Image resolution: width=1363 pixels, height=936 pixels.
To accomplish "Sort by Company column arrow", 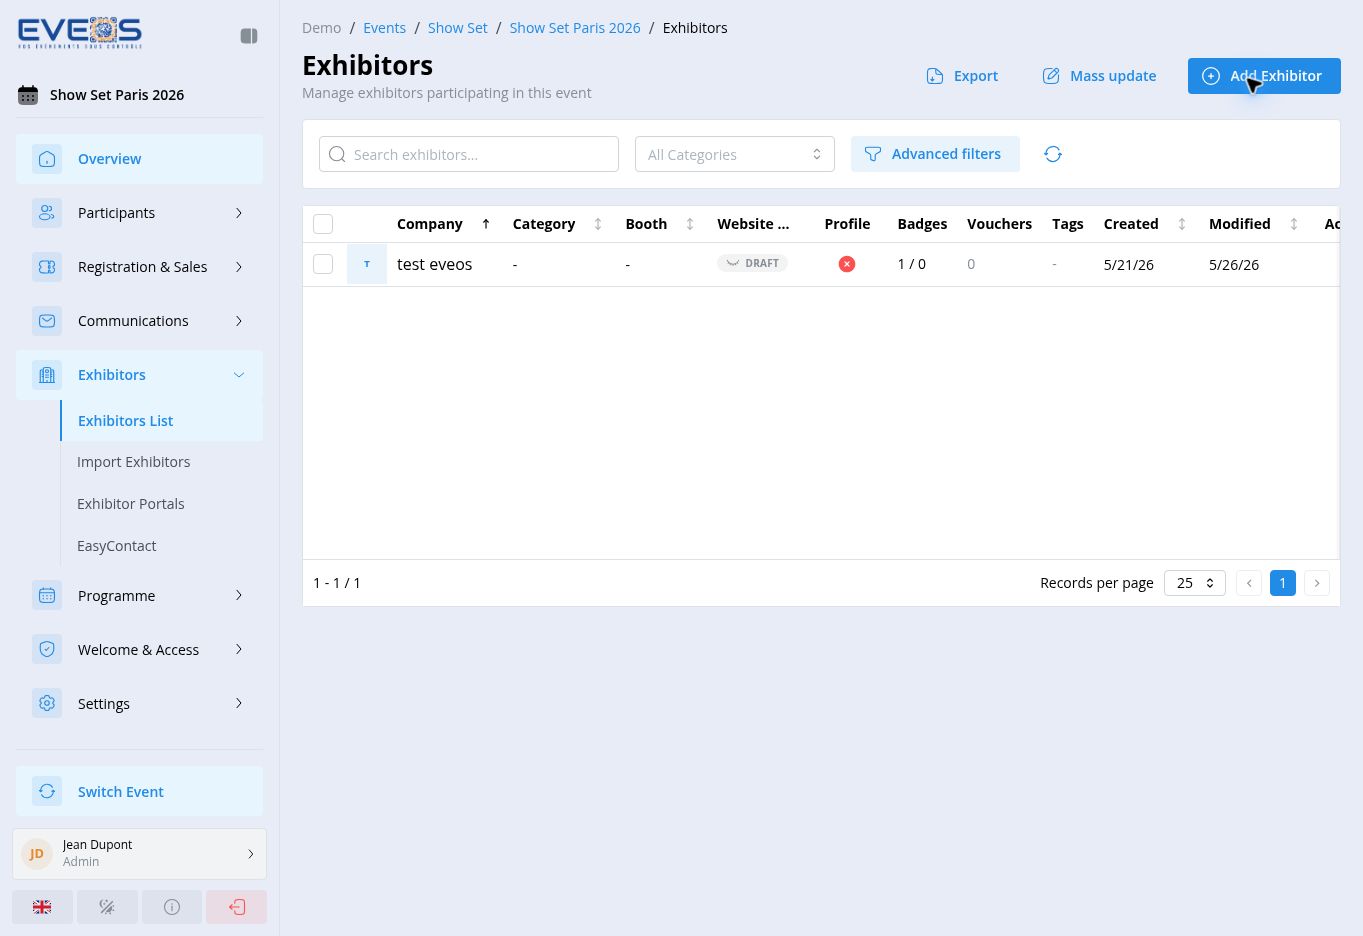I will (x=486, y=224).
